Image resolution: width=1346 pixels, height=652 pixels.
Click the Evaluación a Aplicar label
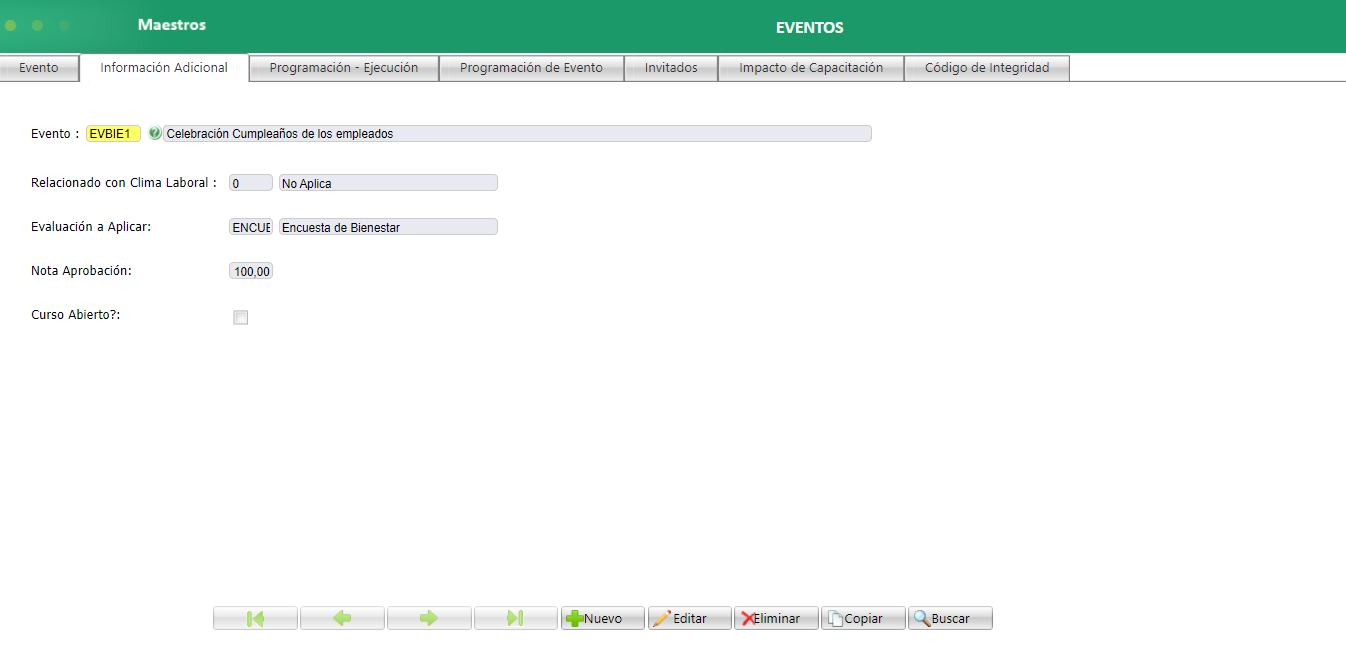pos(91,226)
